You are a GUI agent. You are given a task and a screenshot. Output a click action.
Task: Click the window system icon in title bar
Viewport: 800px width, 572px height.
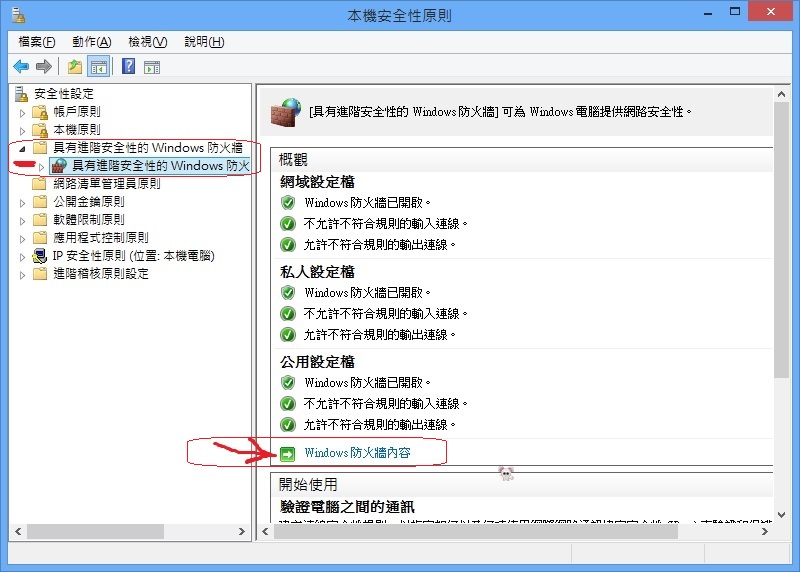pyautogui.click(x=19, y=15)
